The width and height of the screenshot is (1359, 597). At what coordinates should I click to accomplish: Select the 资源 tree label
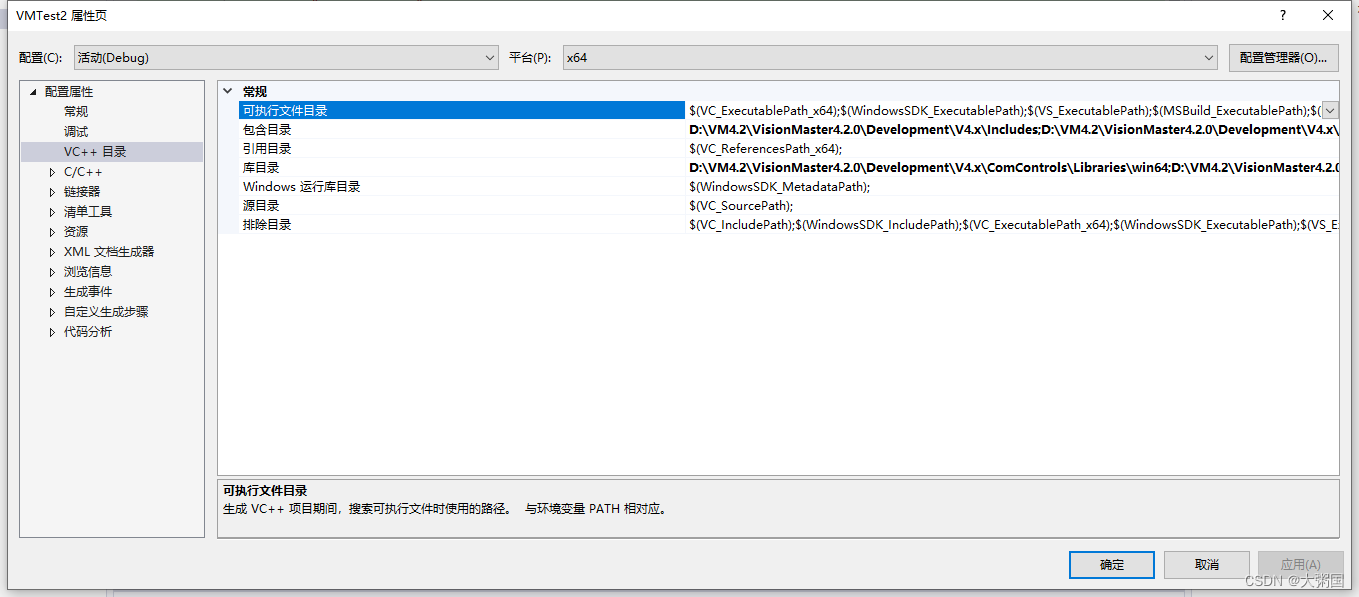(76, 232)
